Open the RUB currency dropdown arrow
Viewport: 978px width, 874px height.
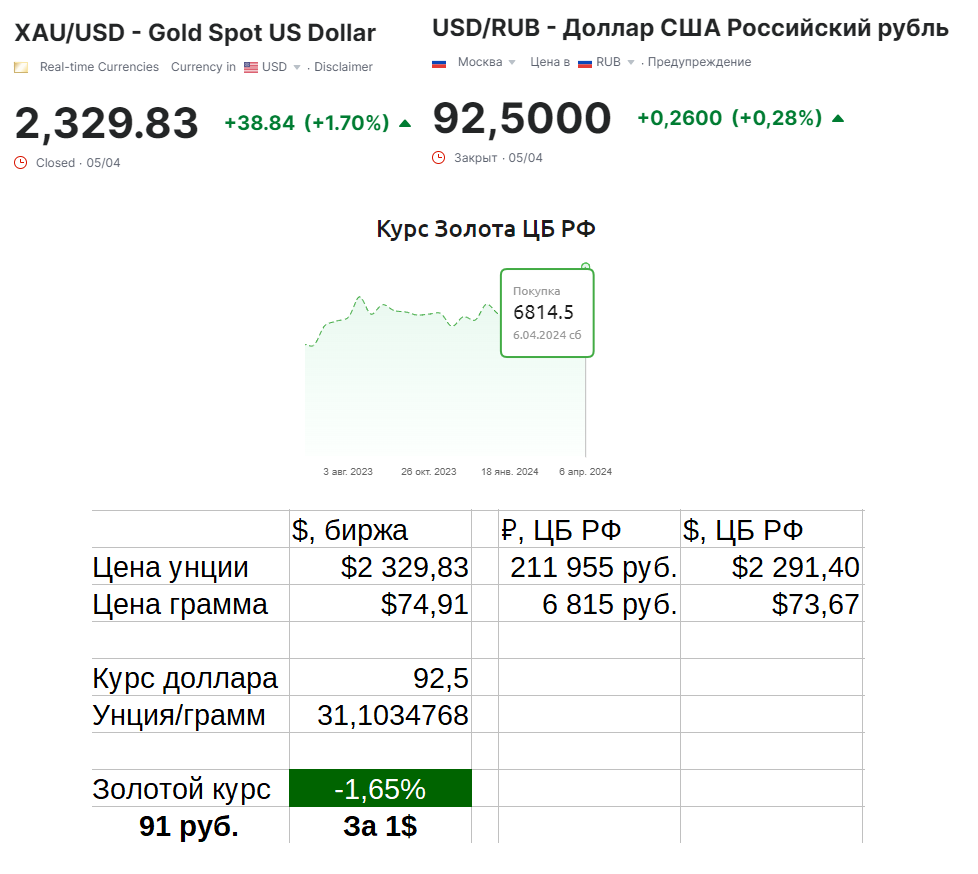[631, 62]
